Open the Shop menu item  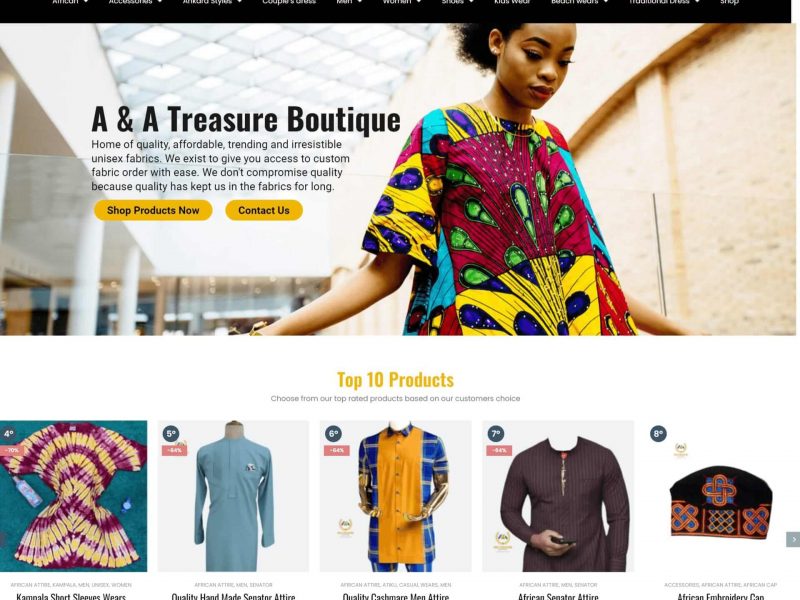pyautogui.click(x=730, y=2)
